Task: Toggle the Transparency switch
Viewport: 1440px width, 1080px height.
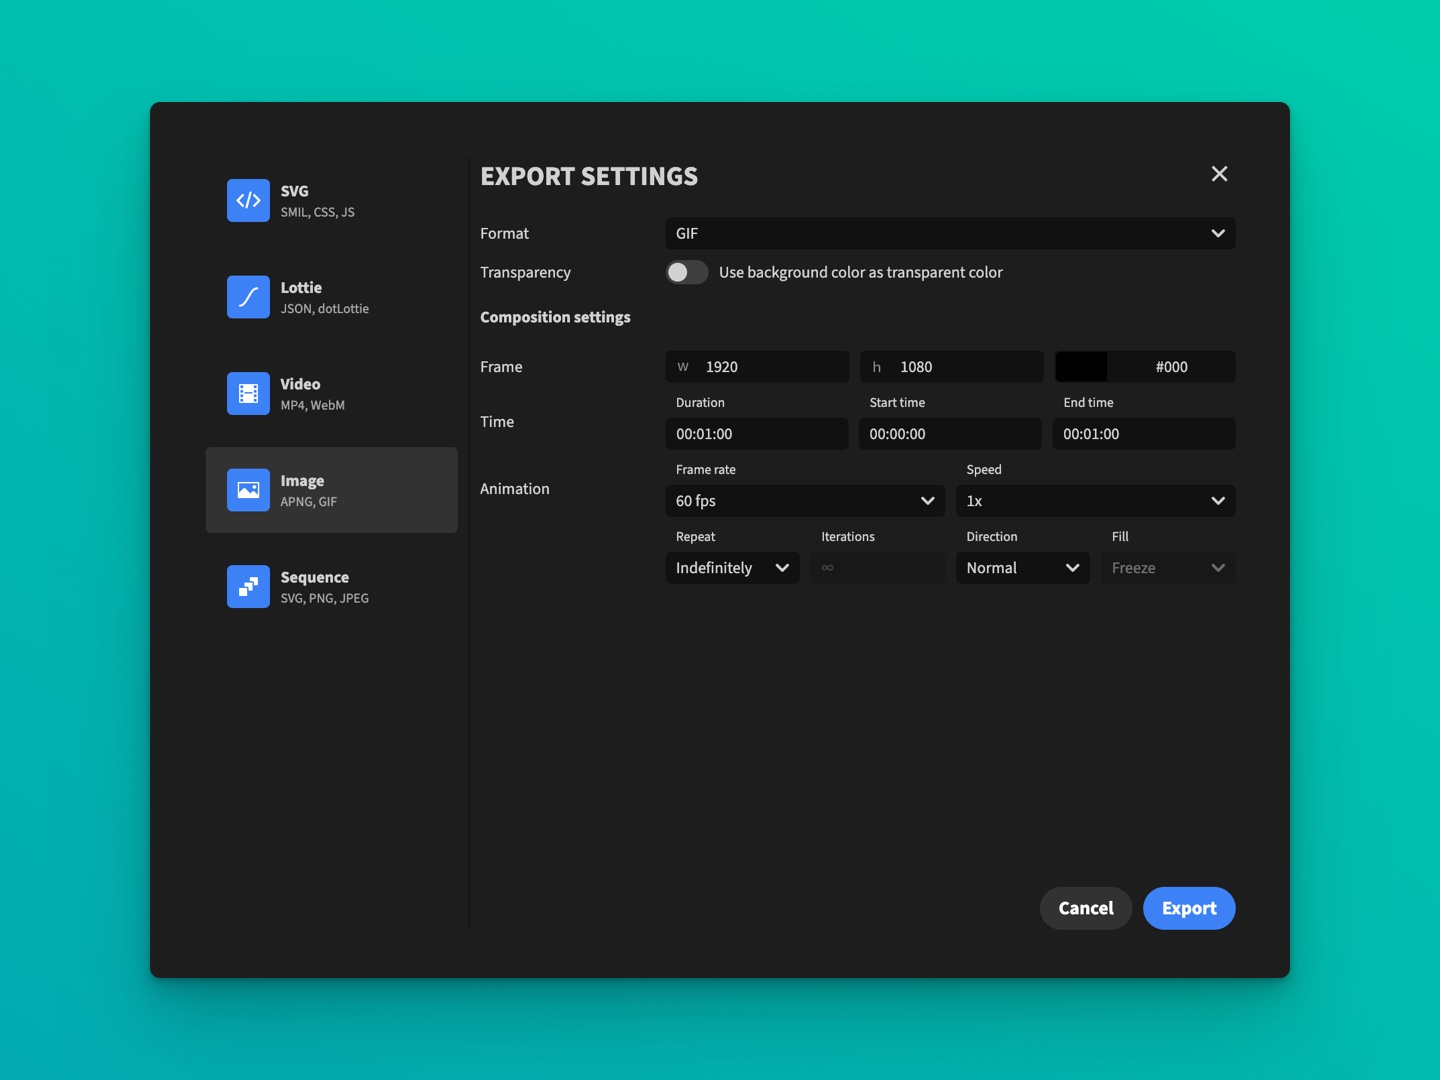Action: [x=687, y=272]
